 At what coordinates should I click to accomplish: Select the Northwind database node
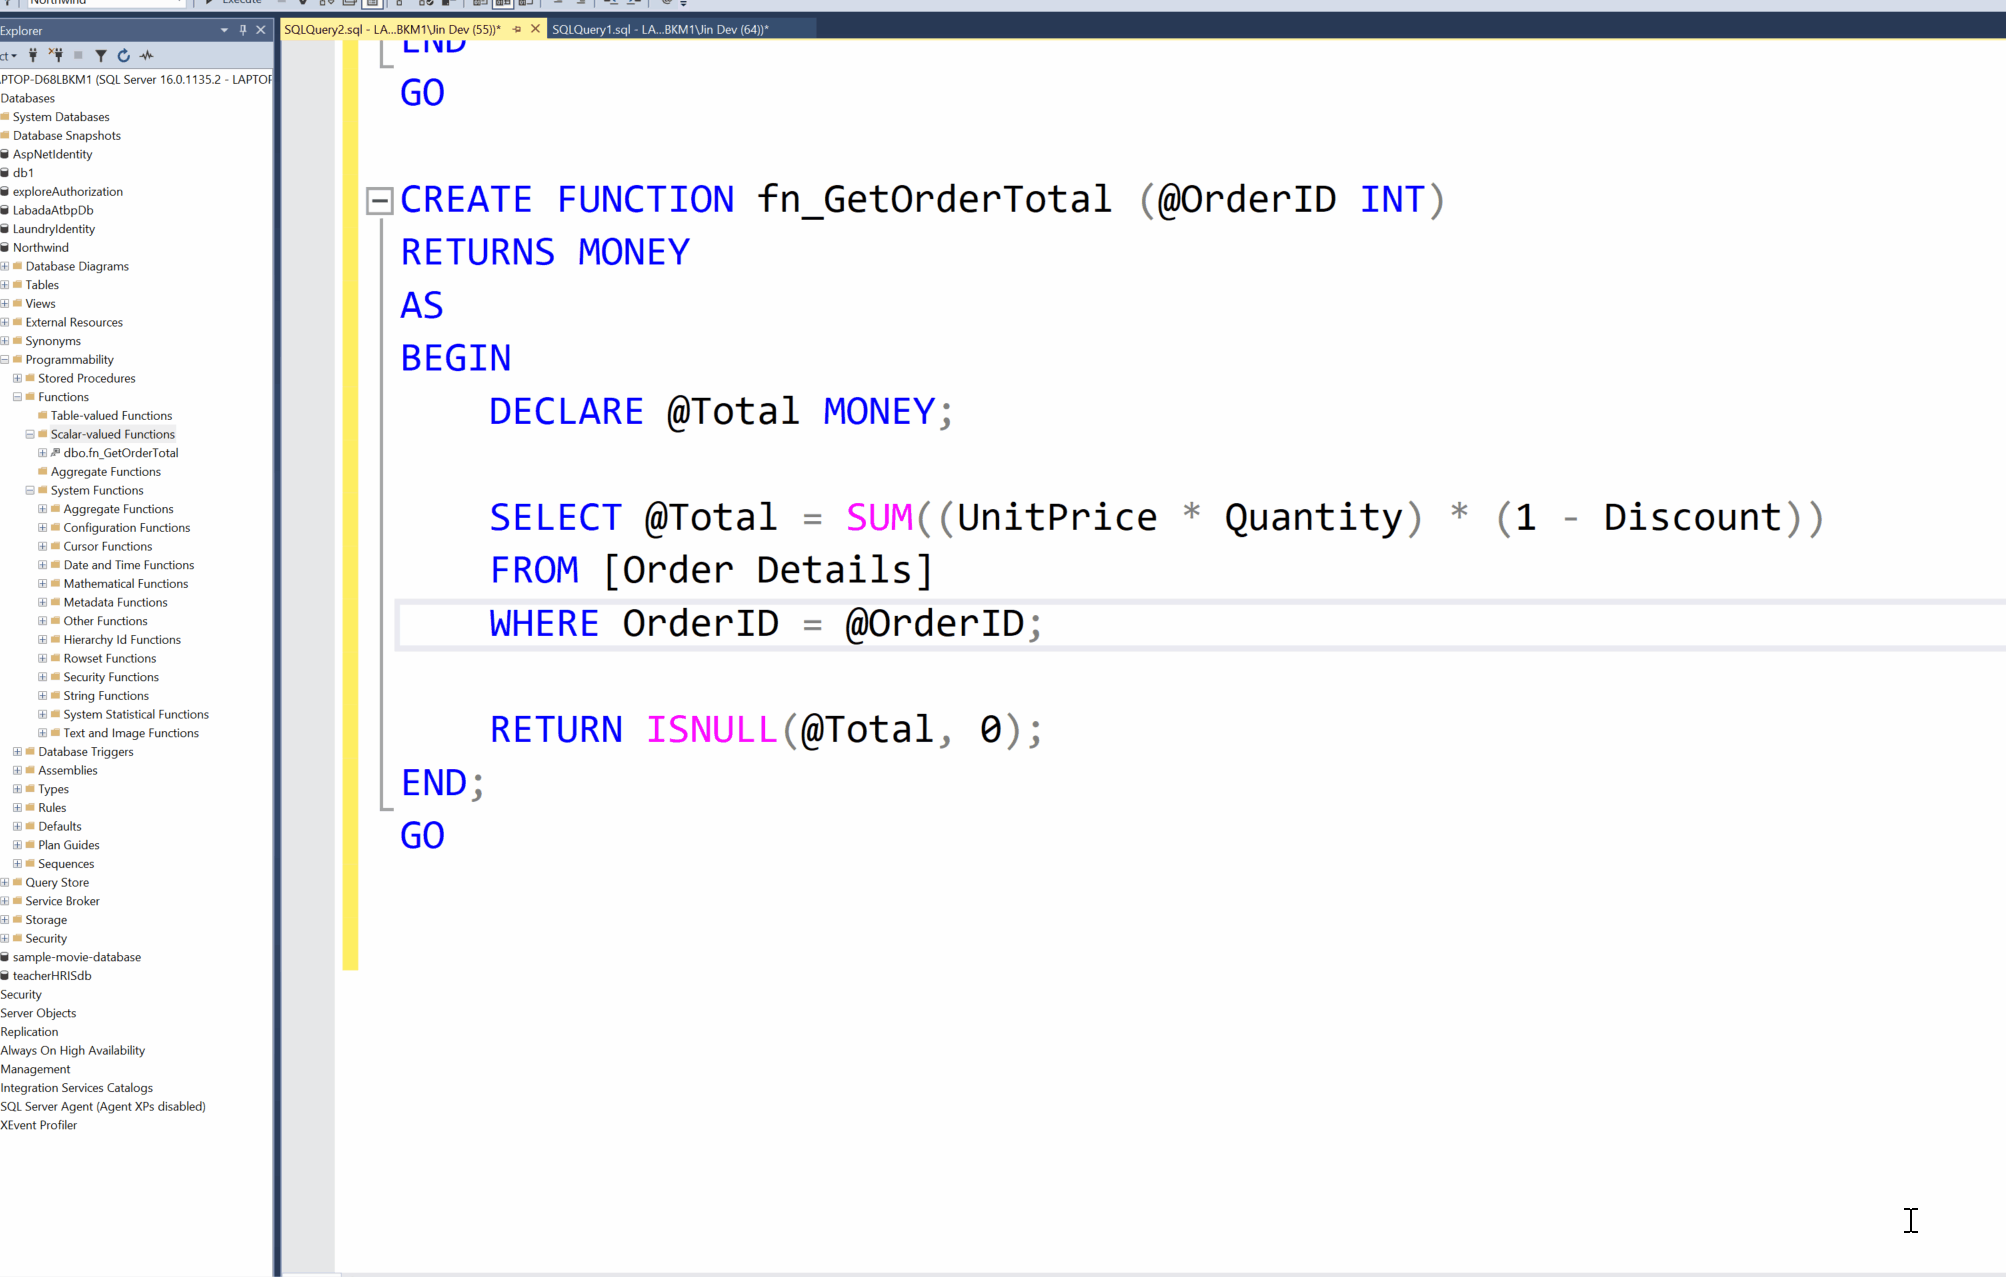[41, 248]
